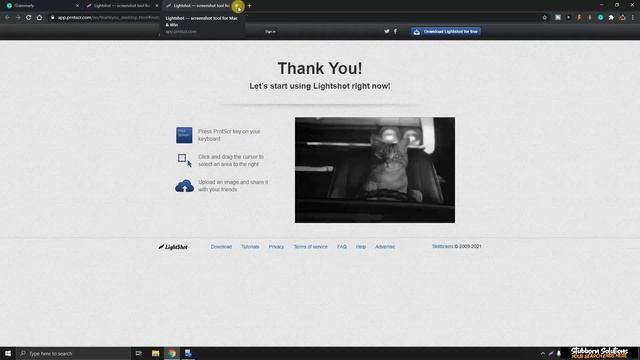Open Chrome's three-dot menu

[x=633, y=18]
